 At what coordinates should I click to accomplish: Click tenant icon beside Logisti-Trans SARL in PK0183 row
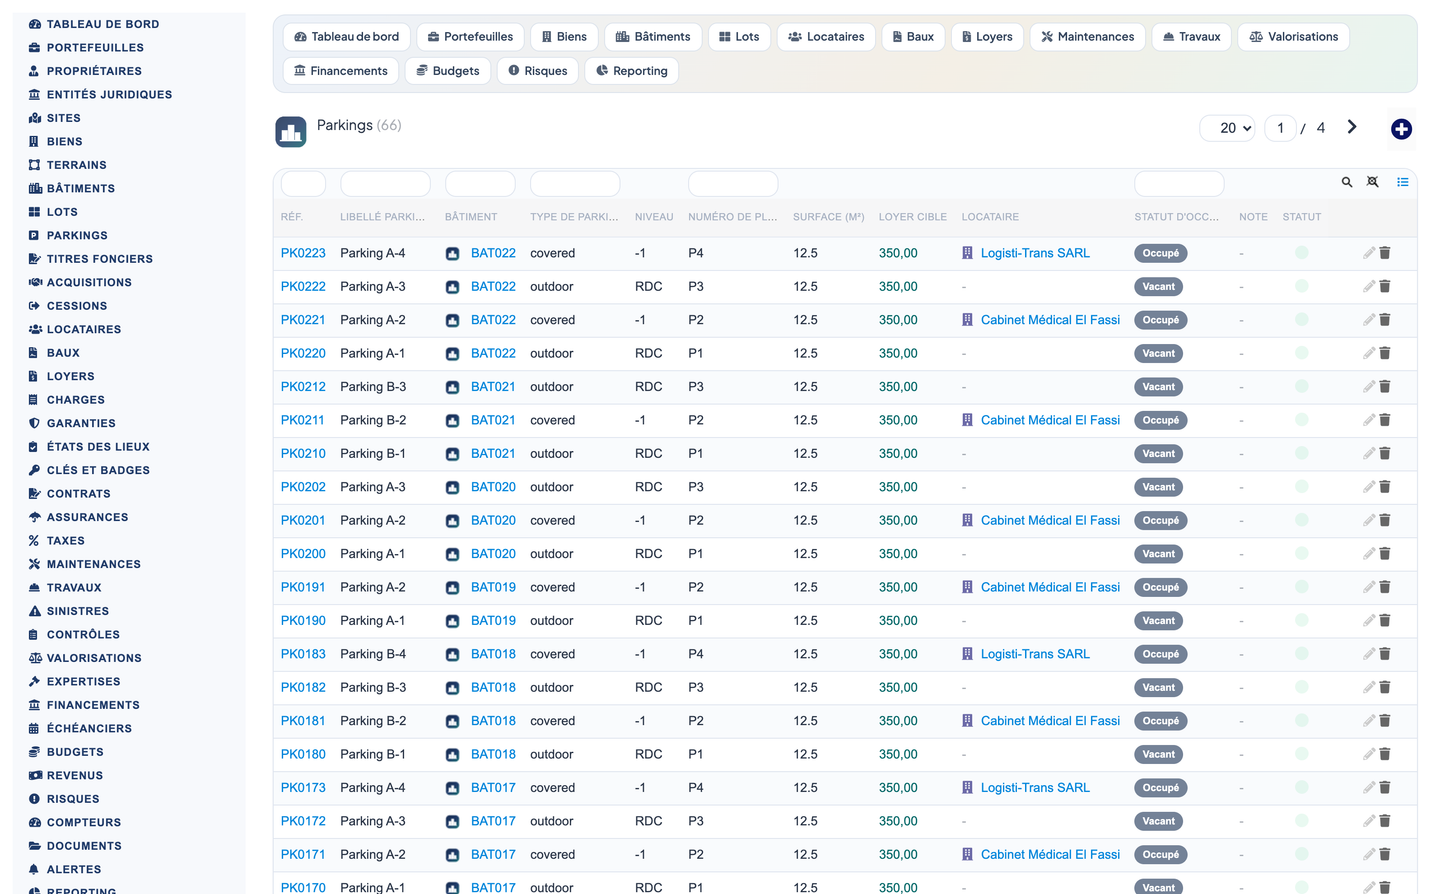point(967,654)
